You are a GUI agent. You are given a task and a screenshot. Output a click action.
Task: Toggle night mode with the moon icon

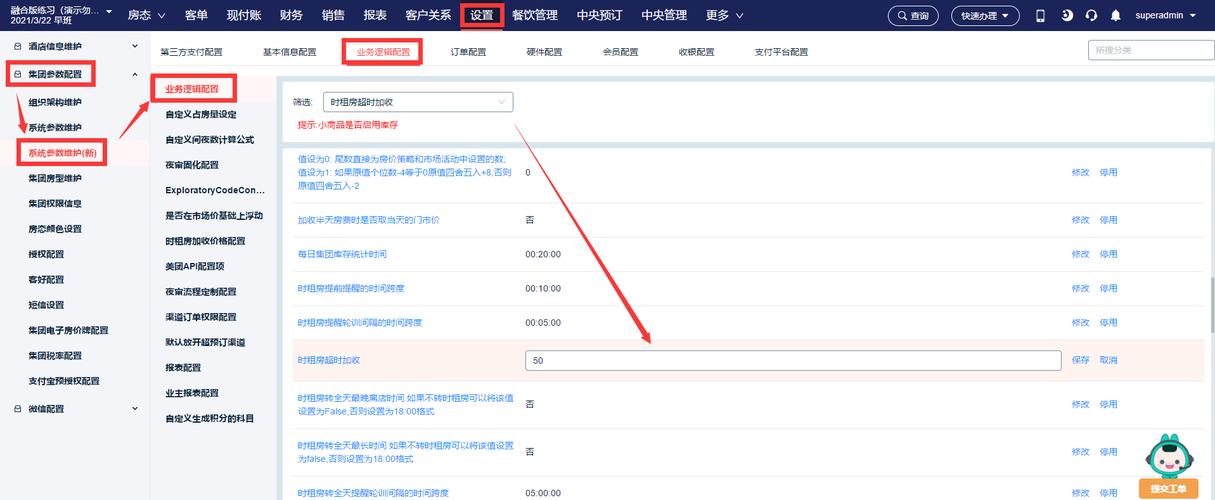point(1067,16)
